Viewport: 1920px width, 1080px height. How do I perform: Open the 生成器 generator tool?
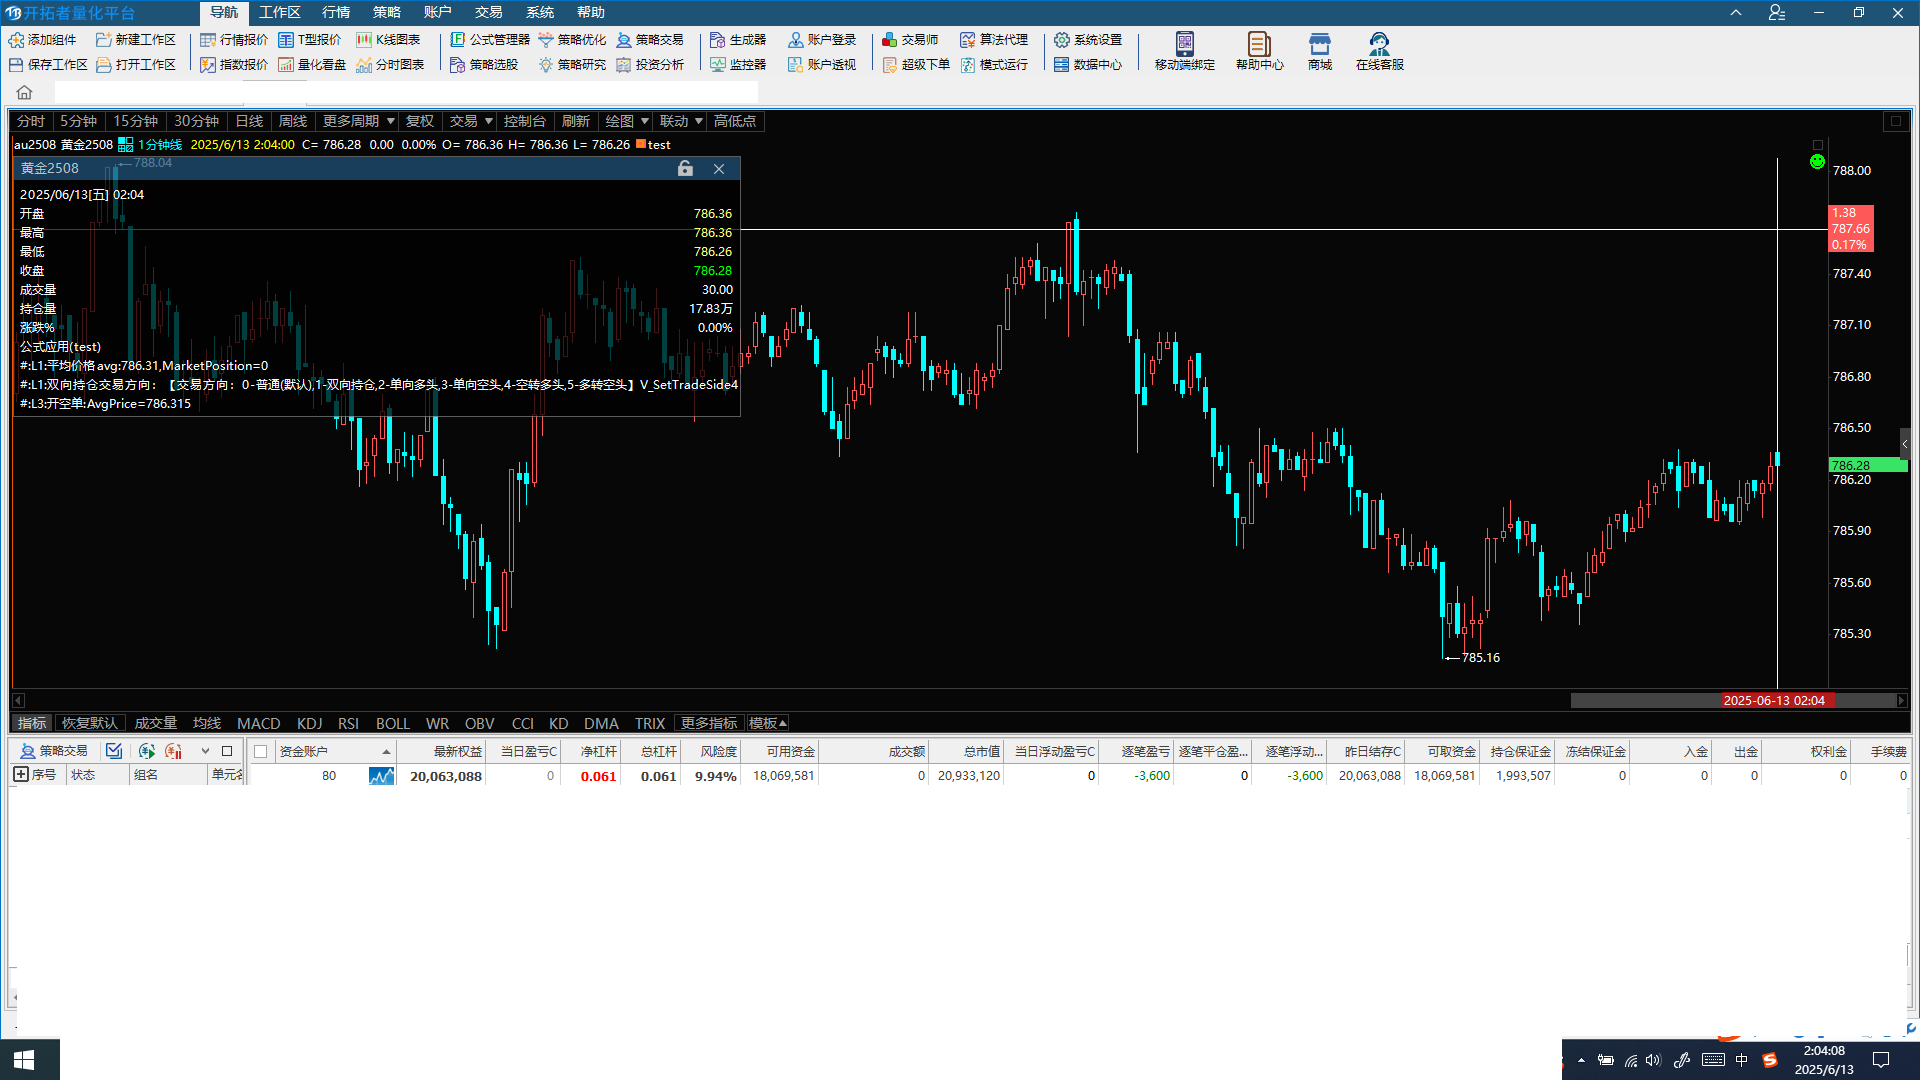pyautogui.click(x=738, y=40)
